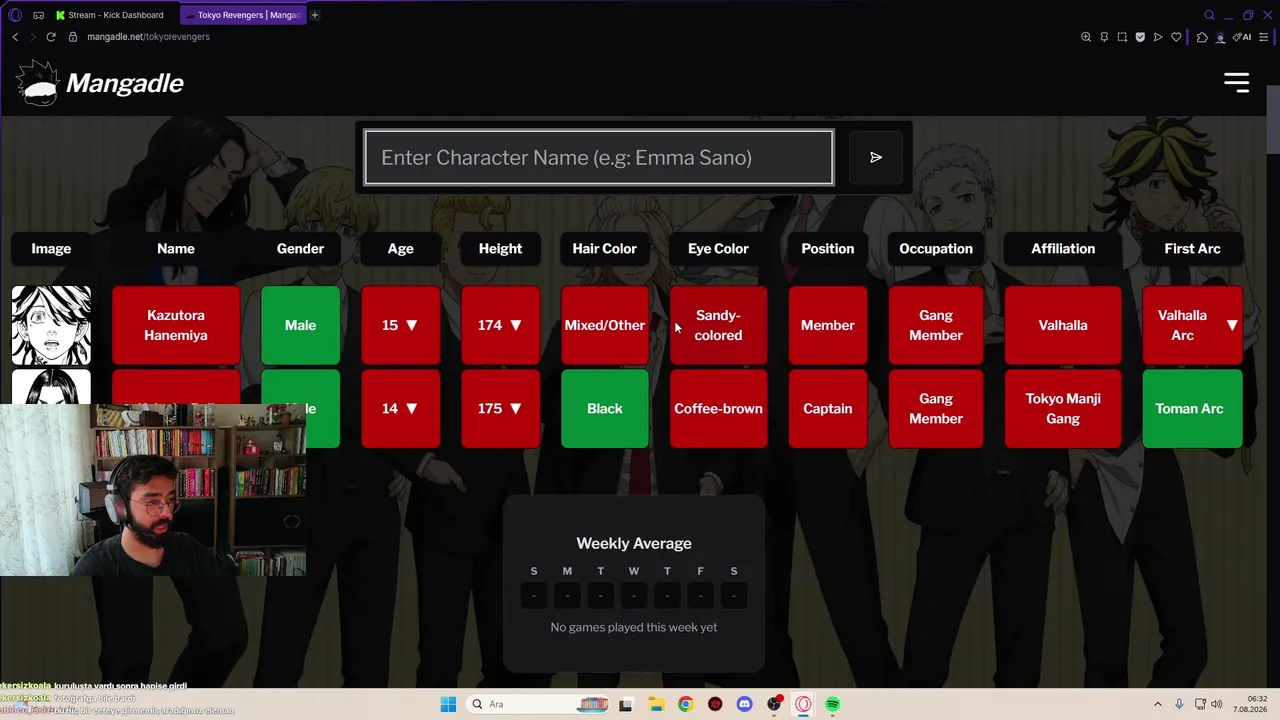Click the Captain position cell

(x=827, y=408)
